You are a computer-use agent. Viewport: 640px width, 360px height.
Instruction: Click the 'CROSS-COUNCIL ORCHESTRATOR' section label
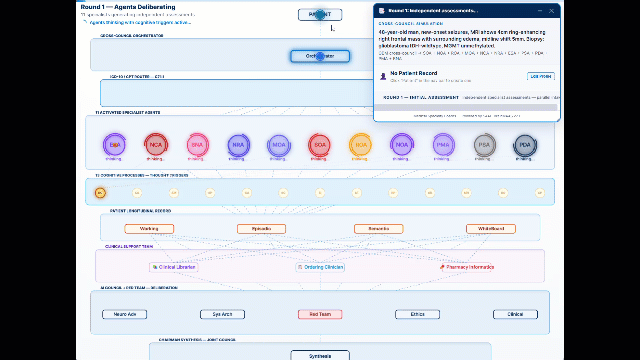point(132,36)
